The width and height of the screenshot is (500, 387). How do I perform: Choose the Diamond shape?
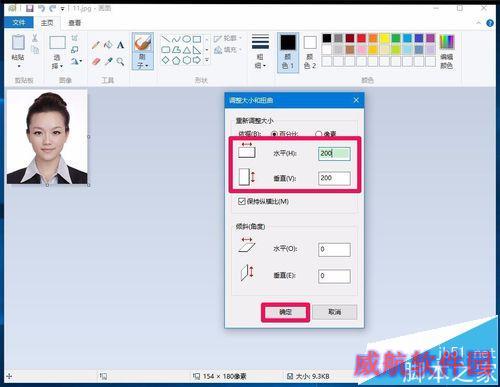(166, 60)
